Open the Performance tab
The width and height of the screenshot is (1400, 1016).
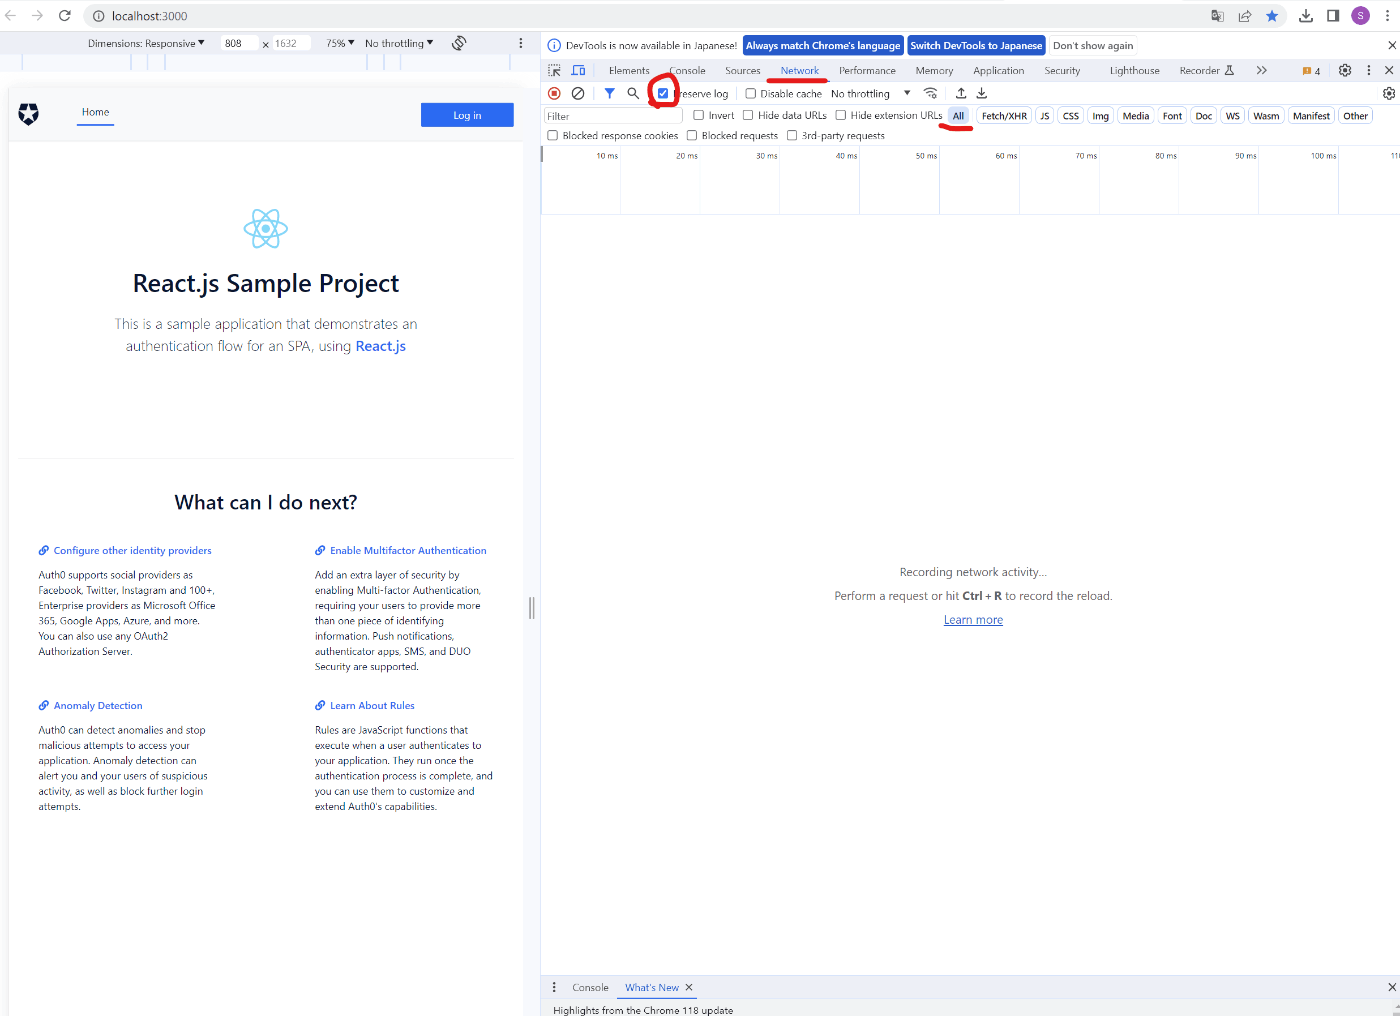pos(867,71)
